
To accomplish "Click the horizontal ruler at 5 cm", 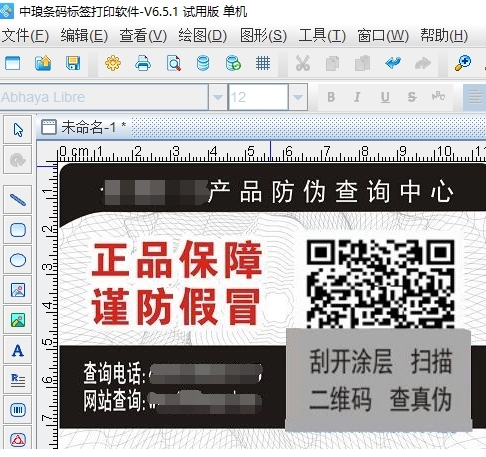I will click(251, 152).
